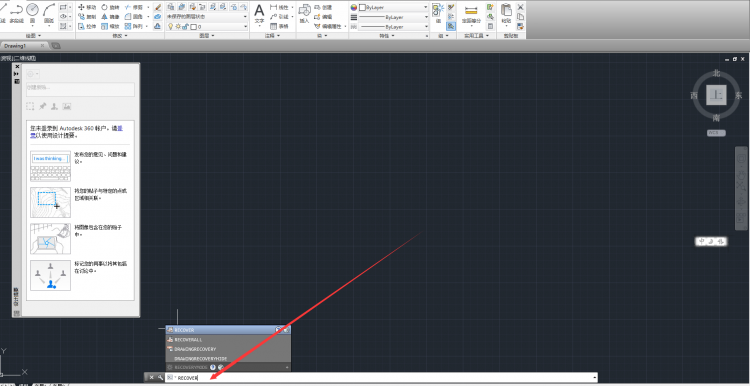750x386 pixels.
Task: Open the Text (文字) annotation tool
Action: point(259,14)
